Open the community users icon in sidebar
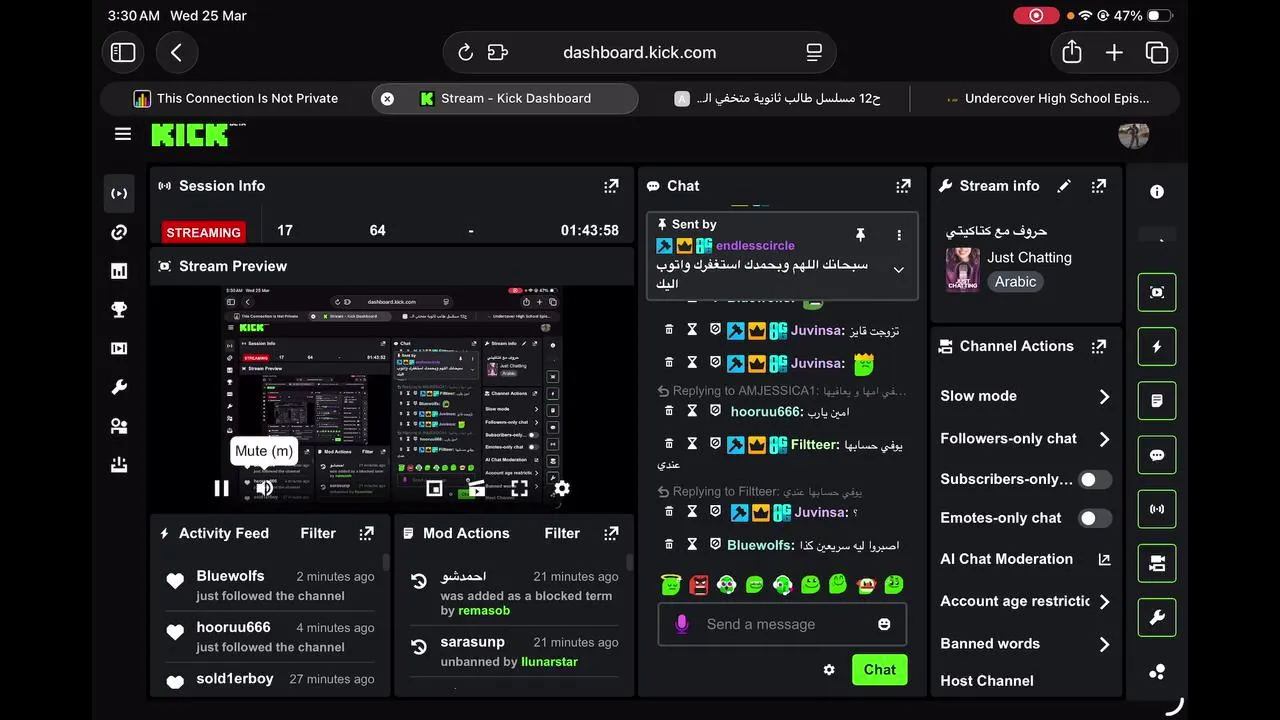1280x720 pixels. [119, 427]
